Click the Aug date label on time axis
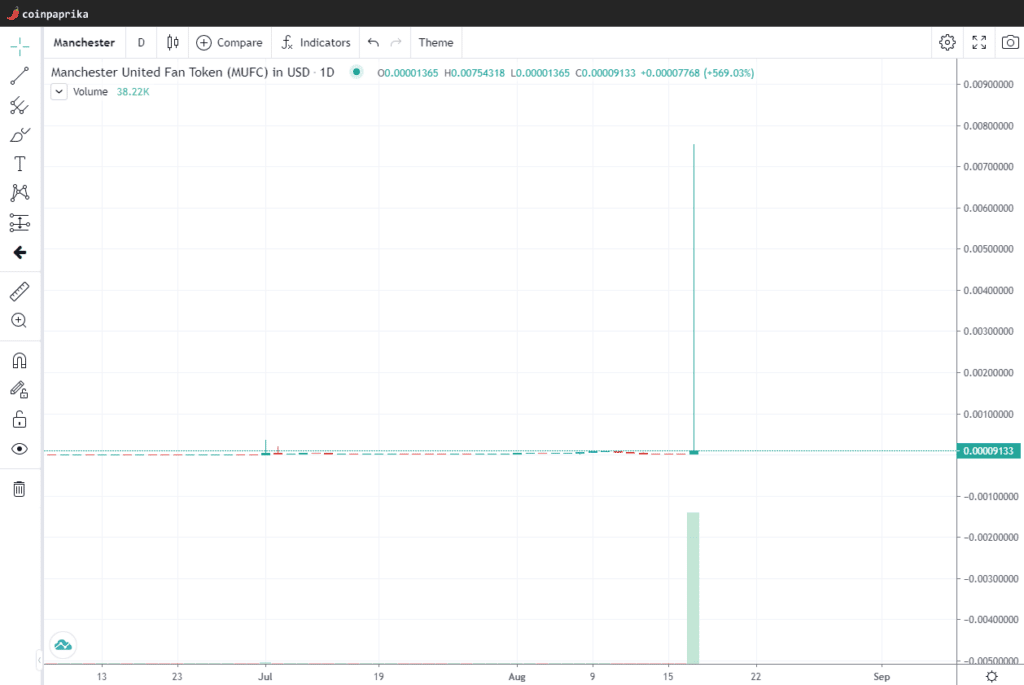This screenshot has width=1024, height=685. 517,677
